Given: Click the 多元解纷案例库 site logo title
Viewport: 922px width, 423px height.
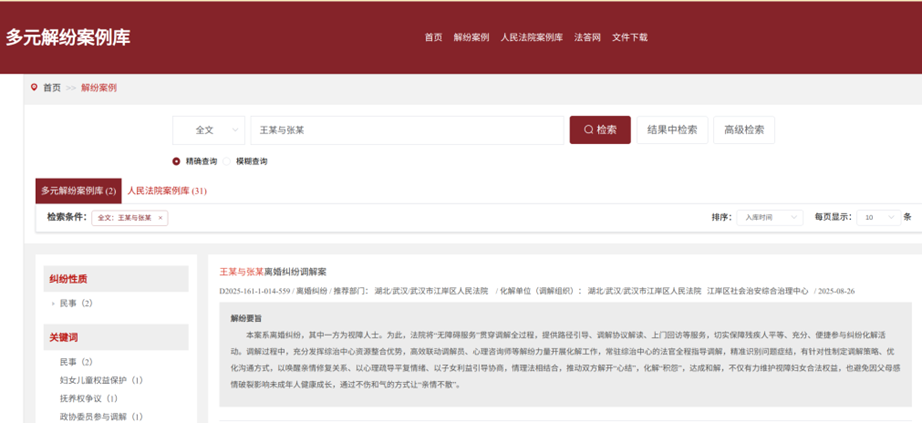Looking at the screenshot, I should click(68, 38).
